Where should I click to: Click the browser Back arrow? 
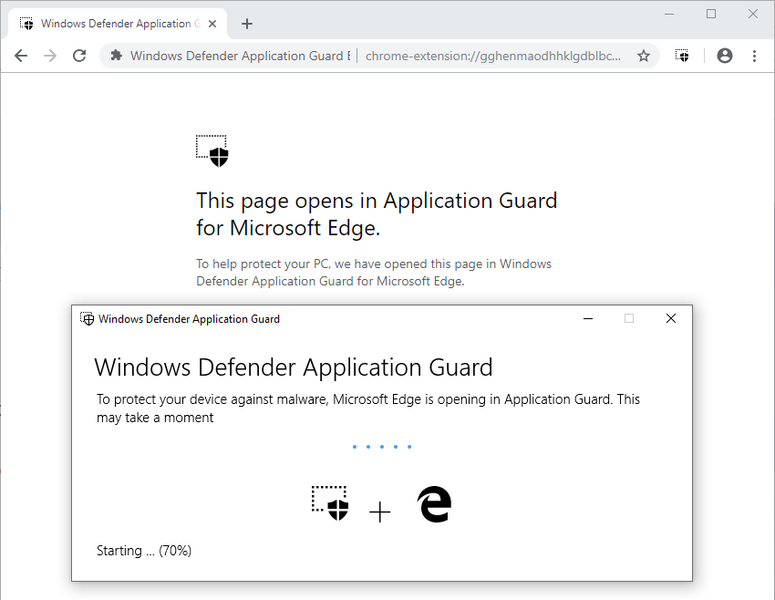click(x=20, y=56)
